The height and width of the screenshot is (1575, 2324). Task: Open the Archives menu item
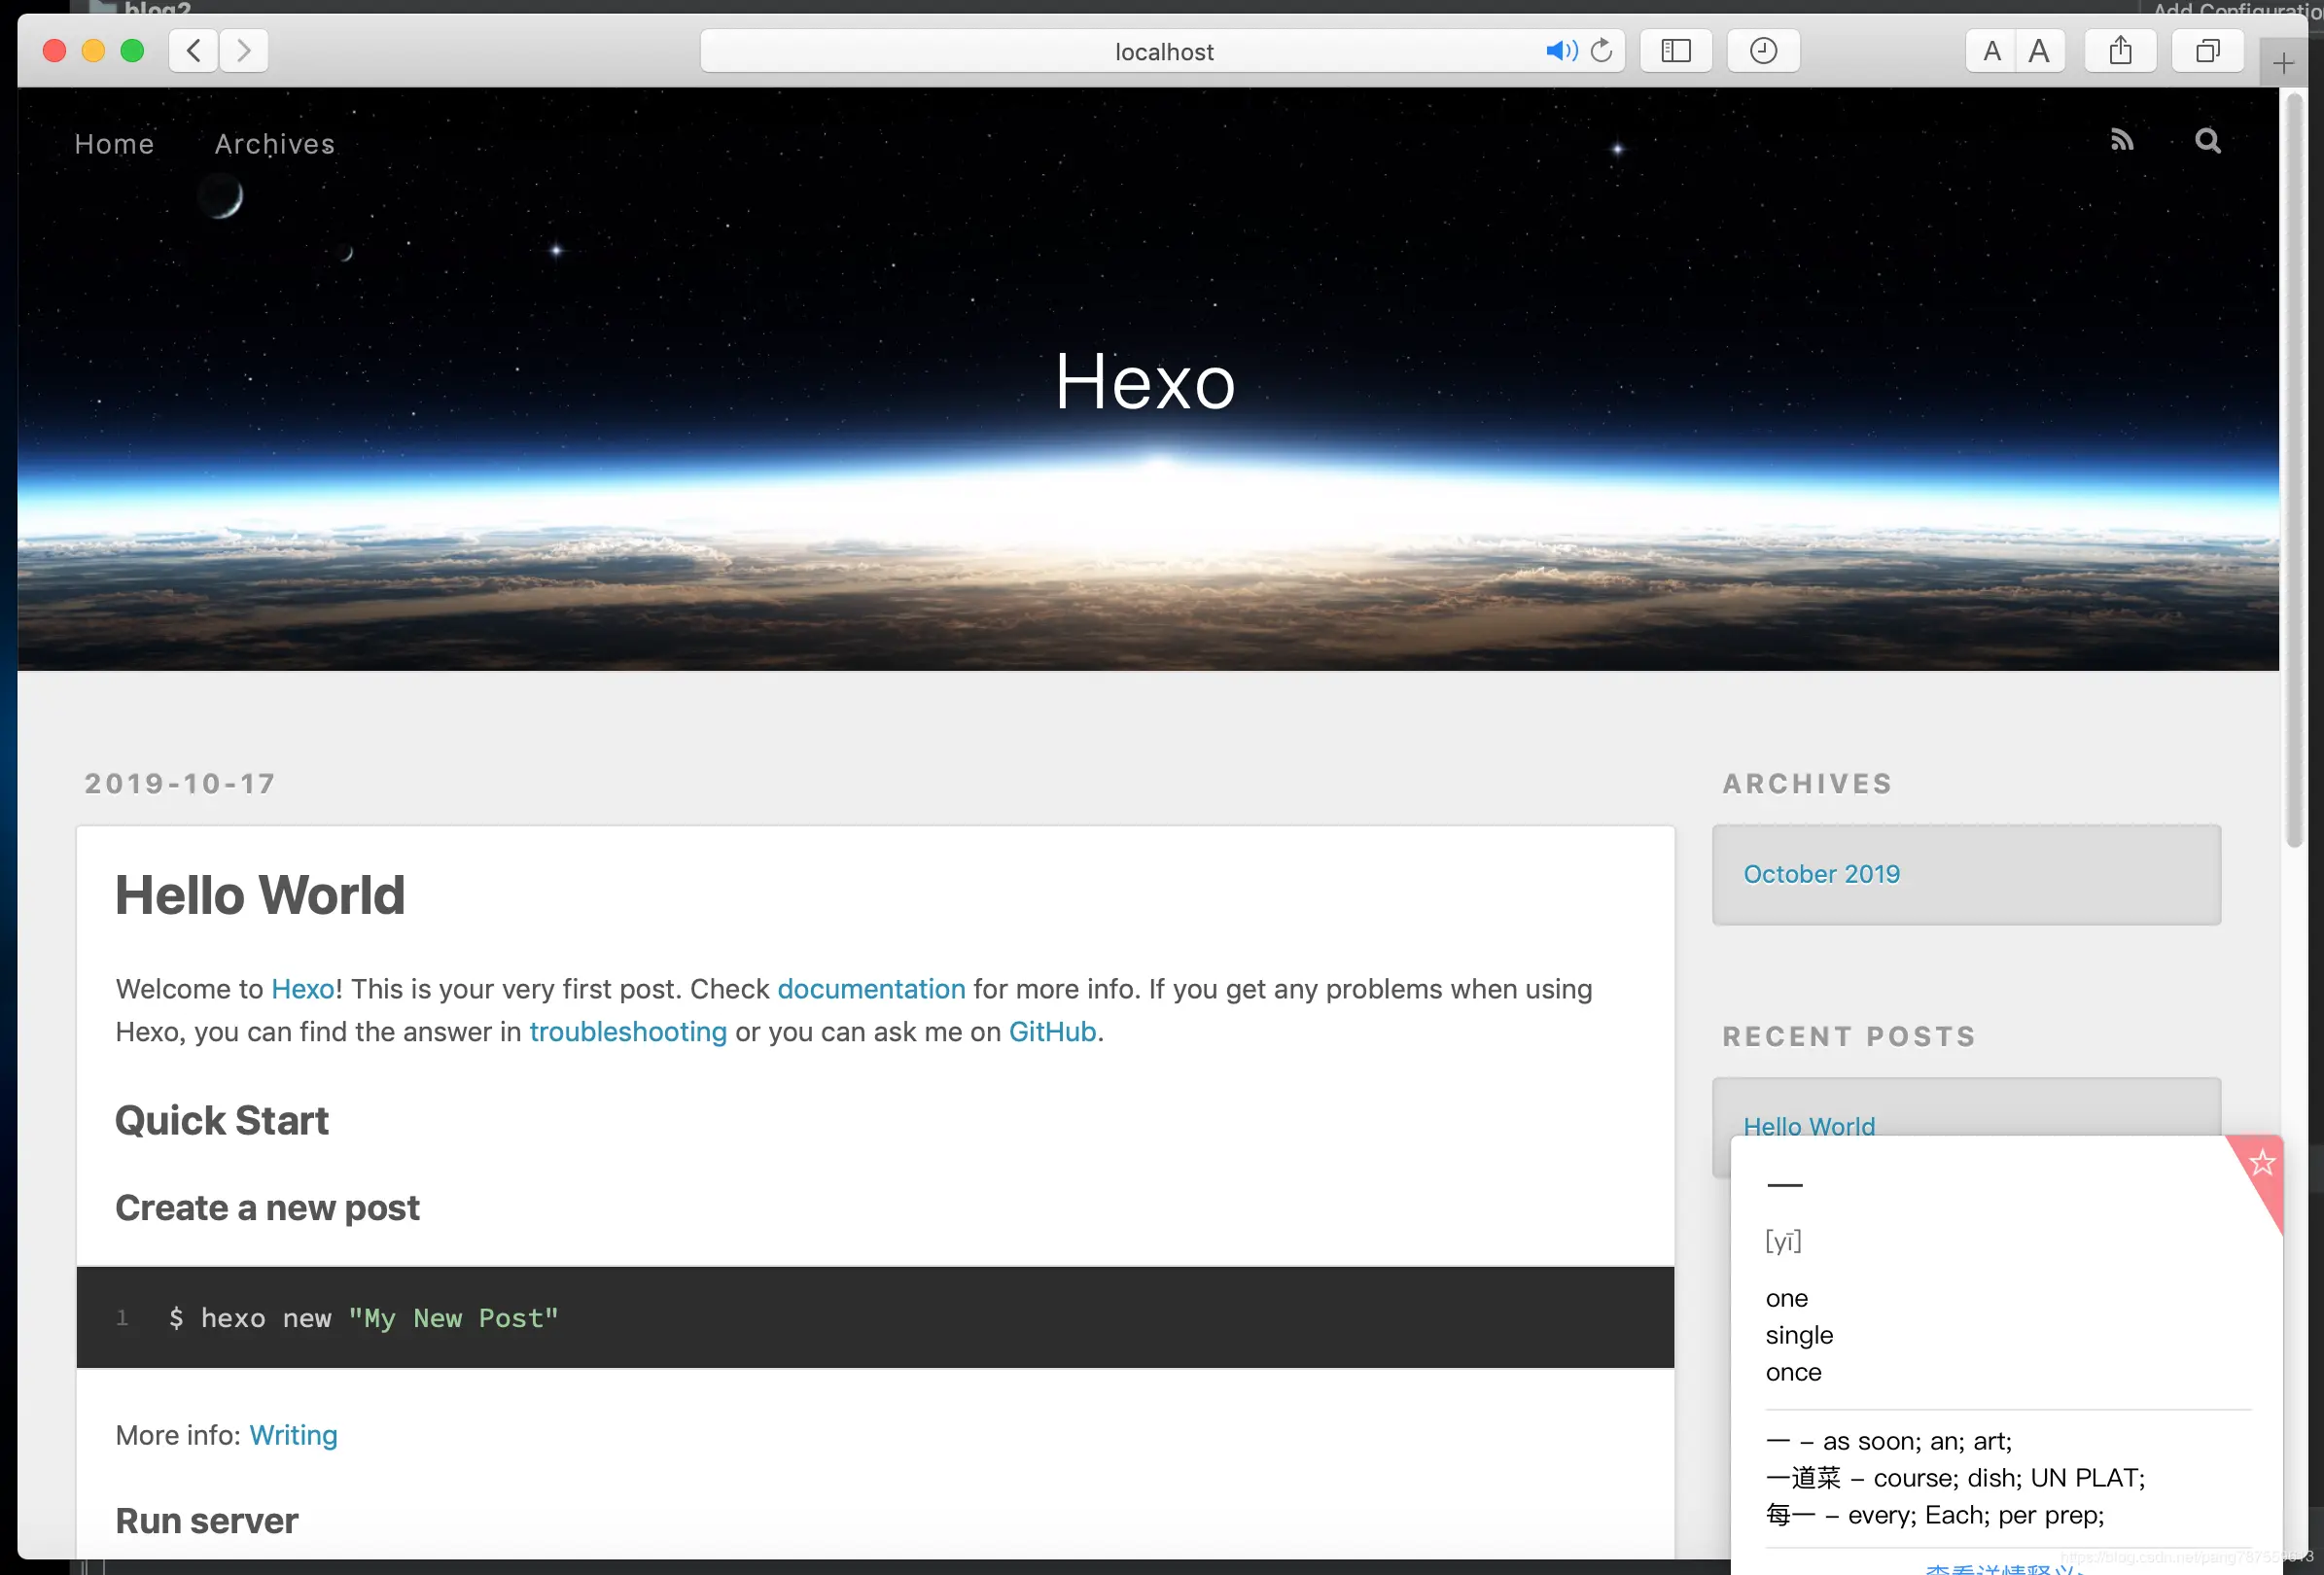point(274,144)
